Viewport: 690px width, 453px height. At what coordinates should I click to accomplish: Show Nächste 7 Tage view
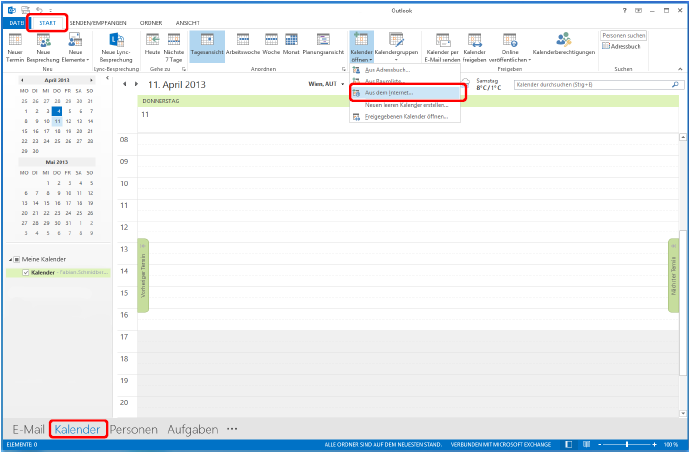coord(174,48)
